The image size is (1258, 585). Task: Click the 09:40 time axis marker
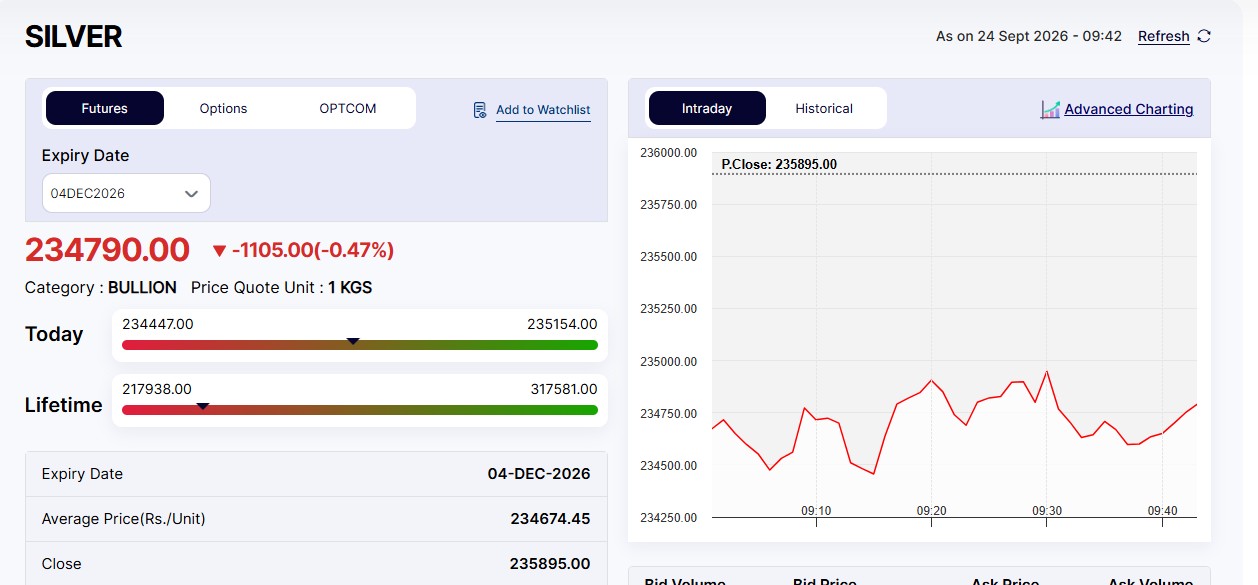point(1162,511)
